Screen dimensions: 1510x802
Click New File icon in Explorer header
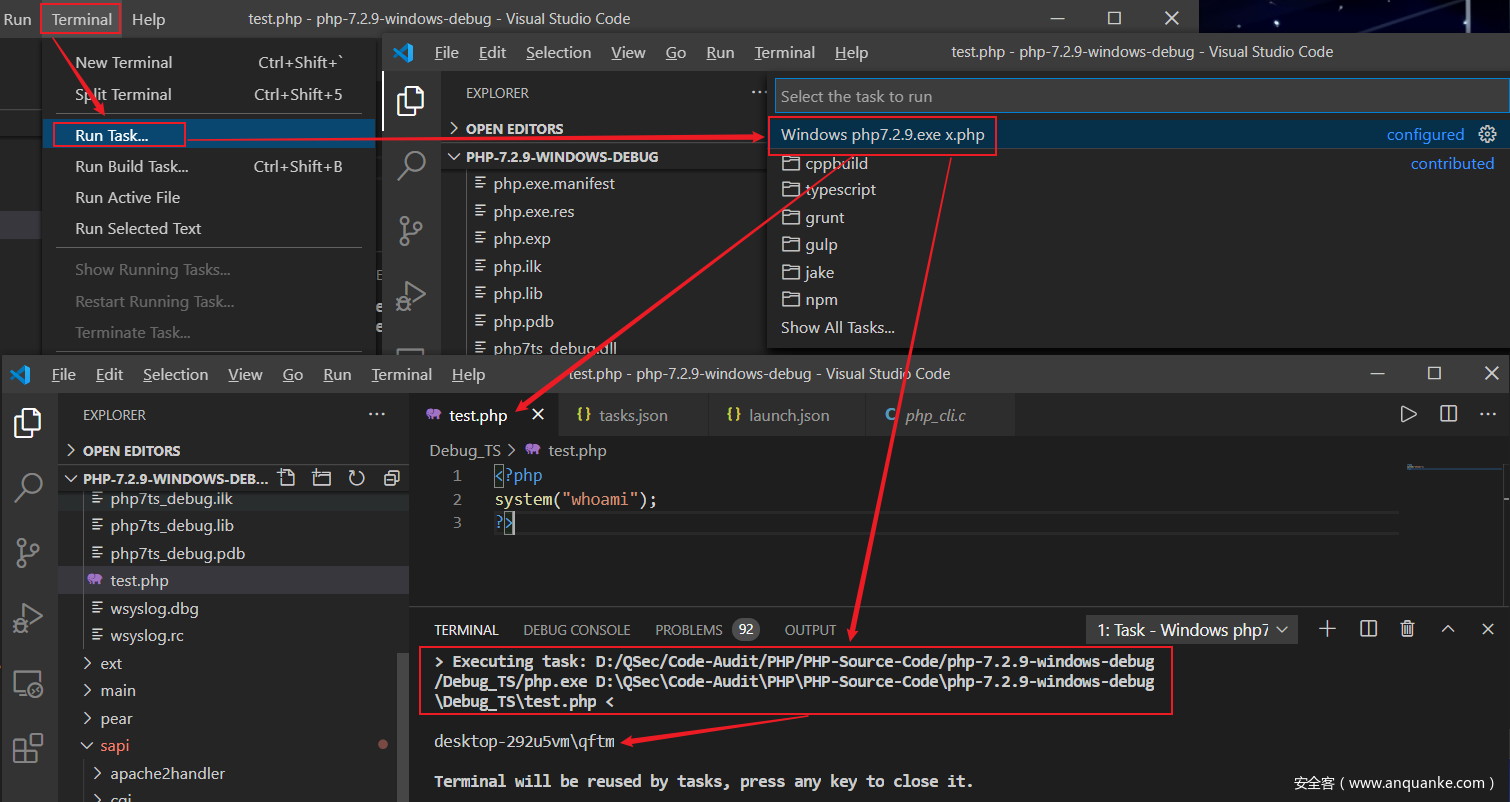pos(287,478)
